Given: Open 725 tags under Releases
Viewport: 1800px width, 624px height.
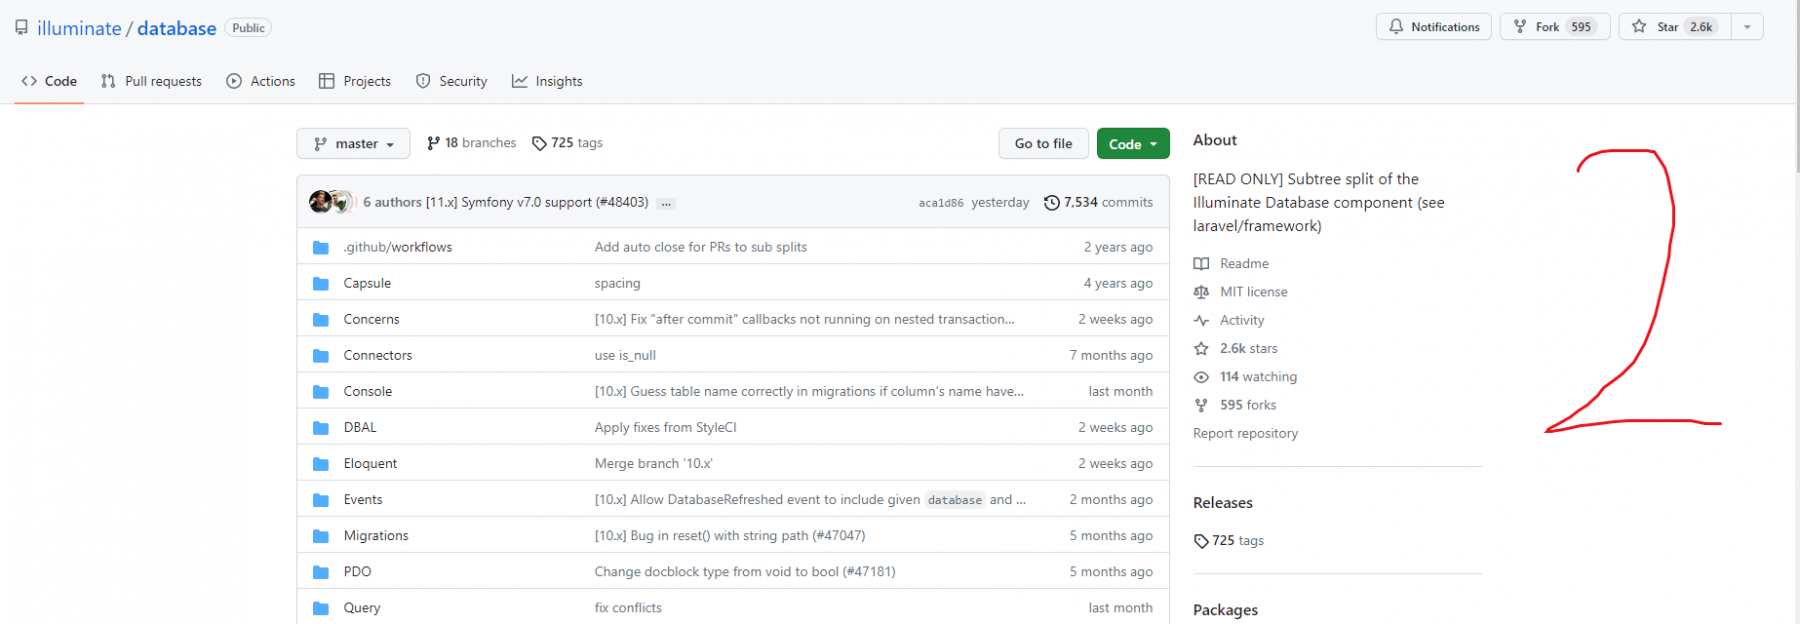Looking at the screenshot, I should coord(1229,540).
